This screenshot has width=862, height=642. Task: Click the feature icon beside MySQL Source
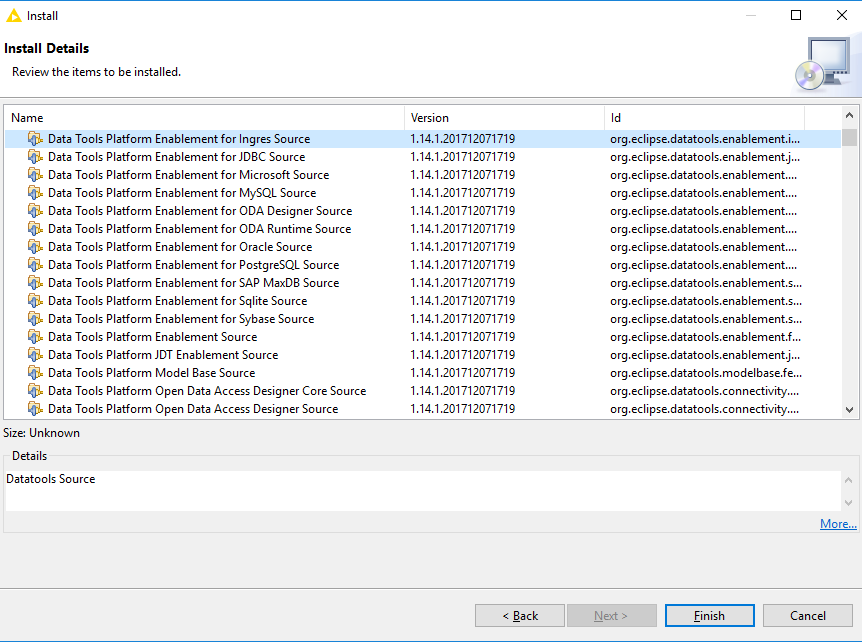(35, 193)
